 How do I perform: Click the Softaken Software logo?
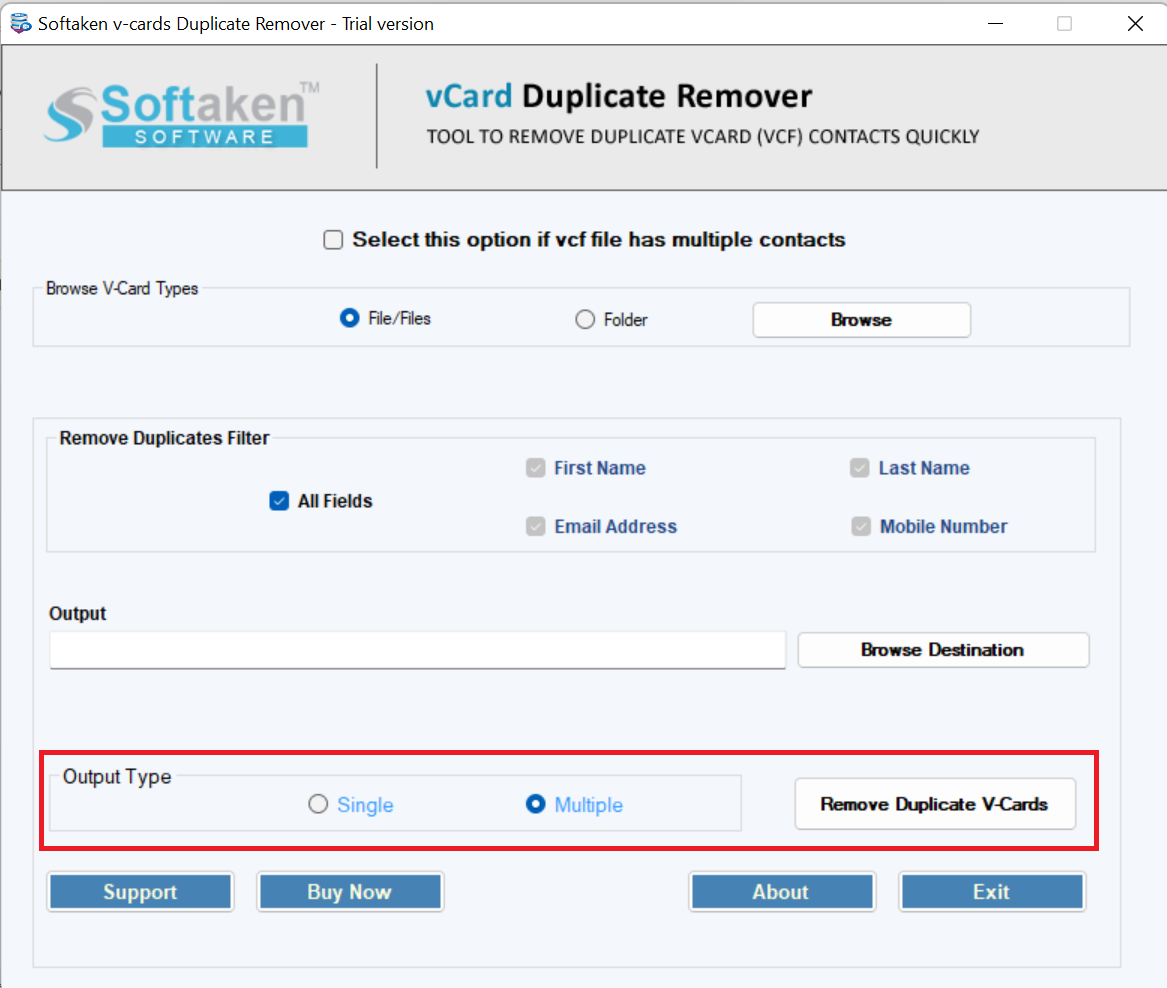[181, 115]
